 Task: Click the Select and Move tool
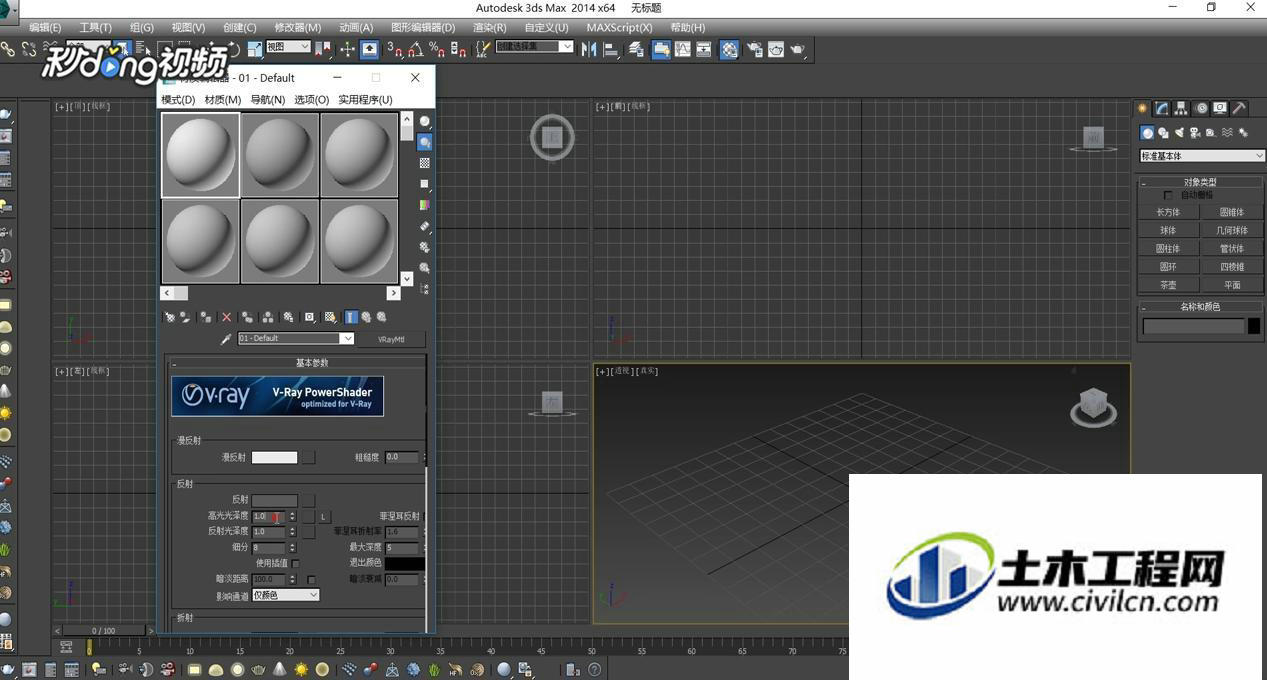coord(347,49)
